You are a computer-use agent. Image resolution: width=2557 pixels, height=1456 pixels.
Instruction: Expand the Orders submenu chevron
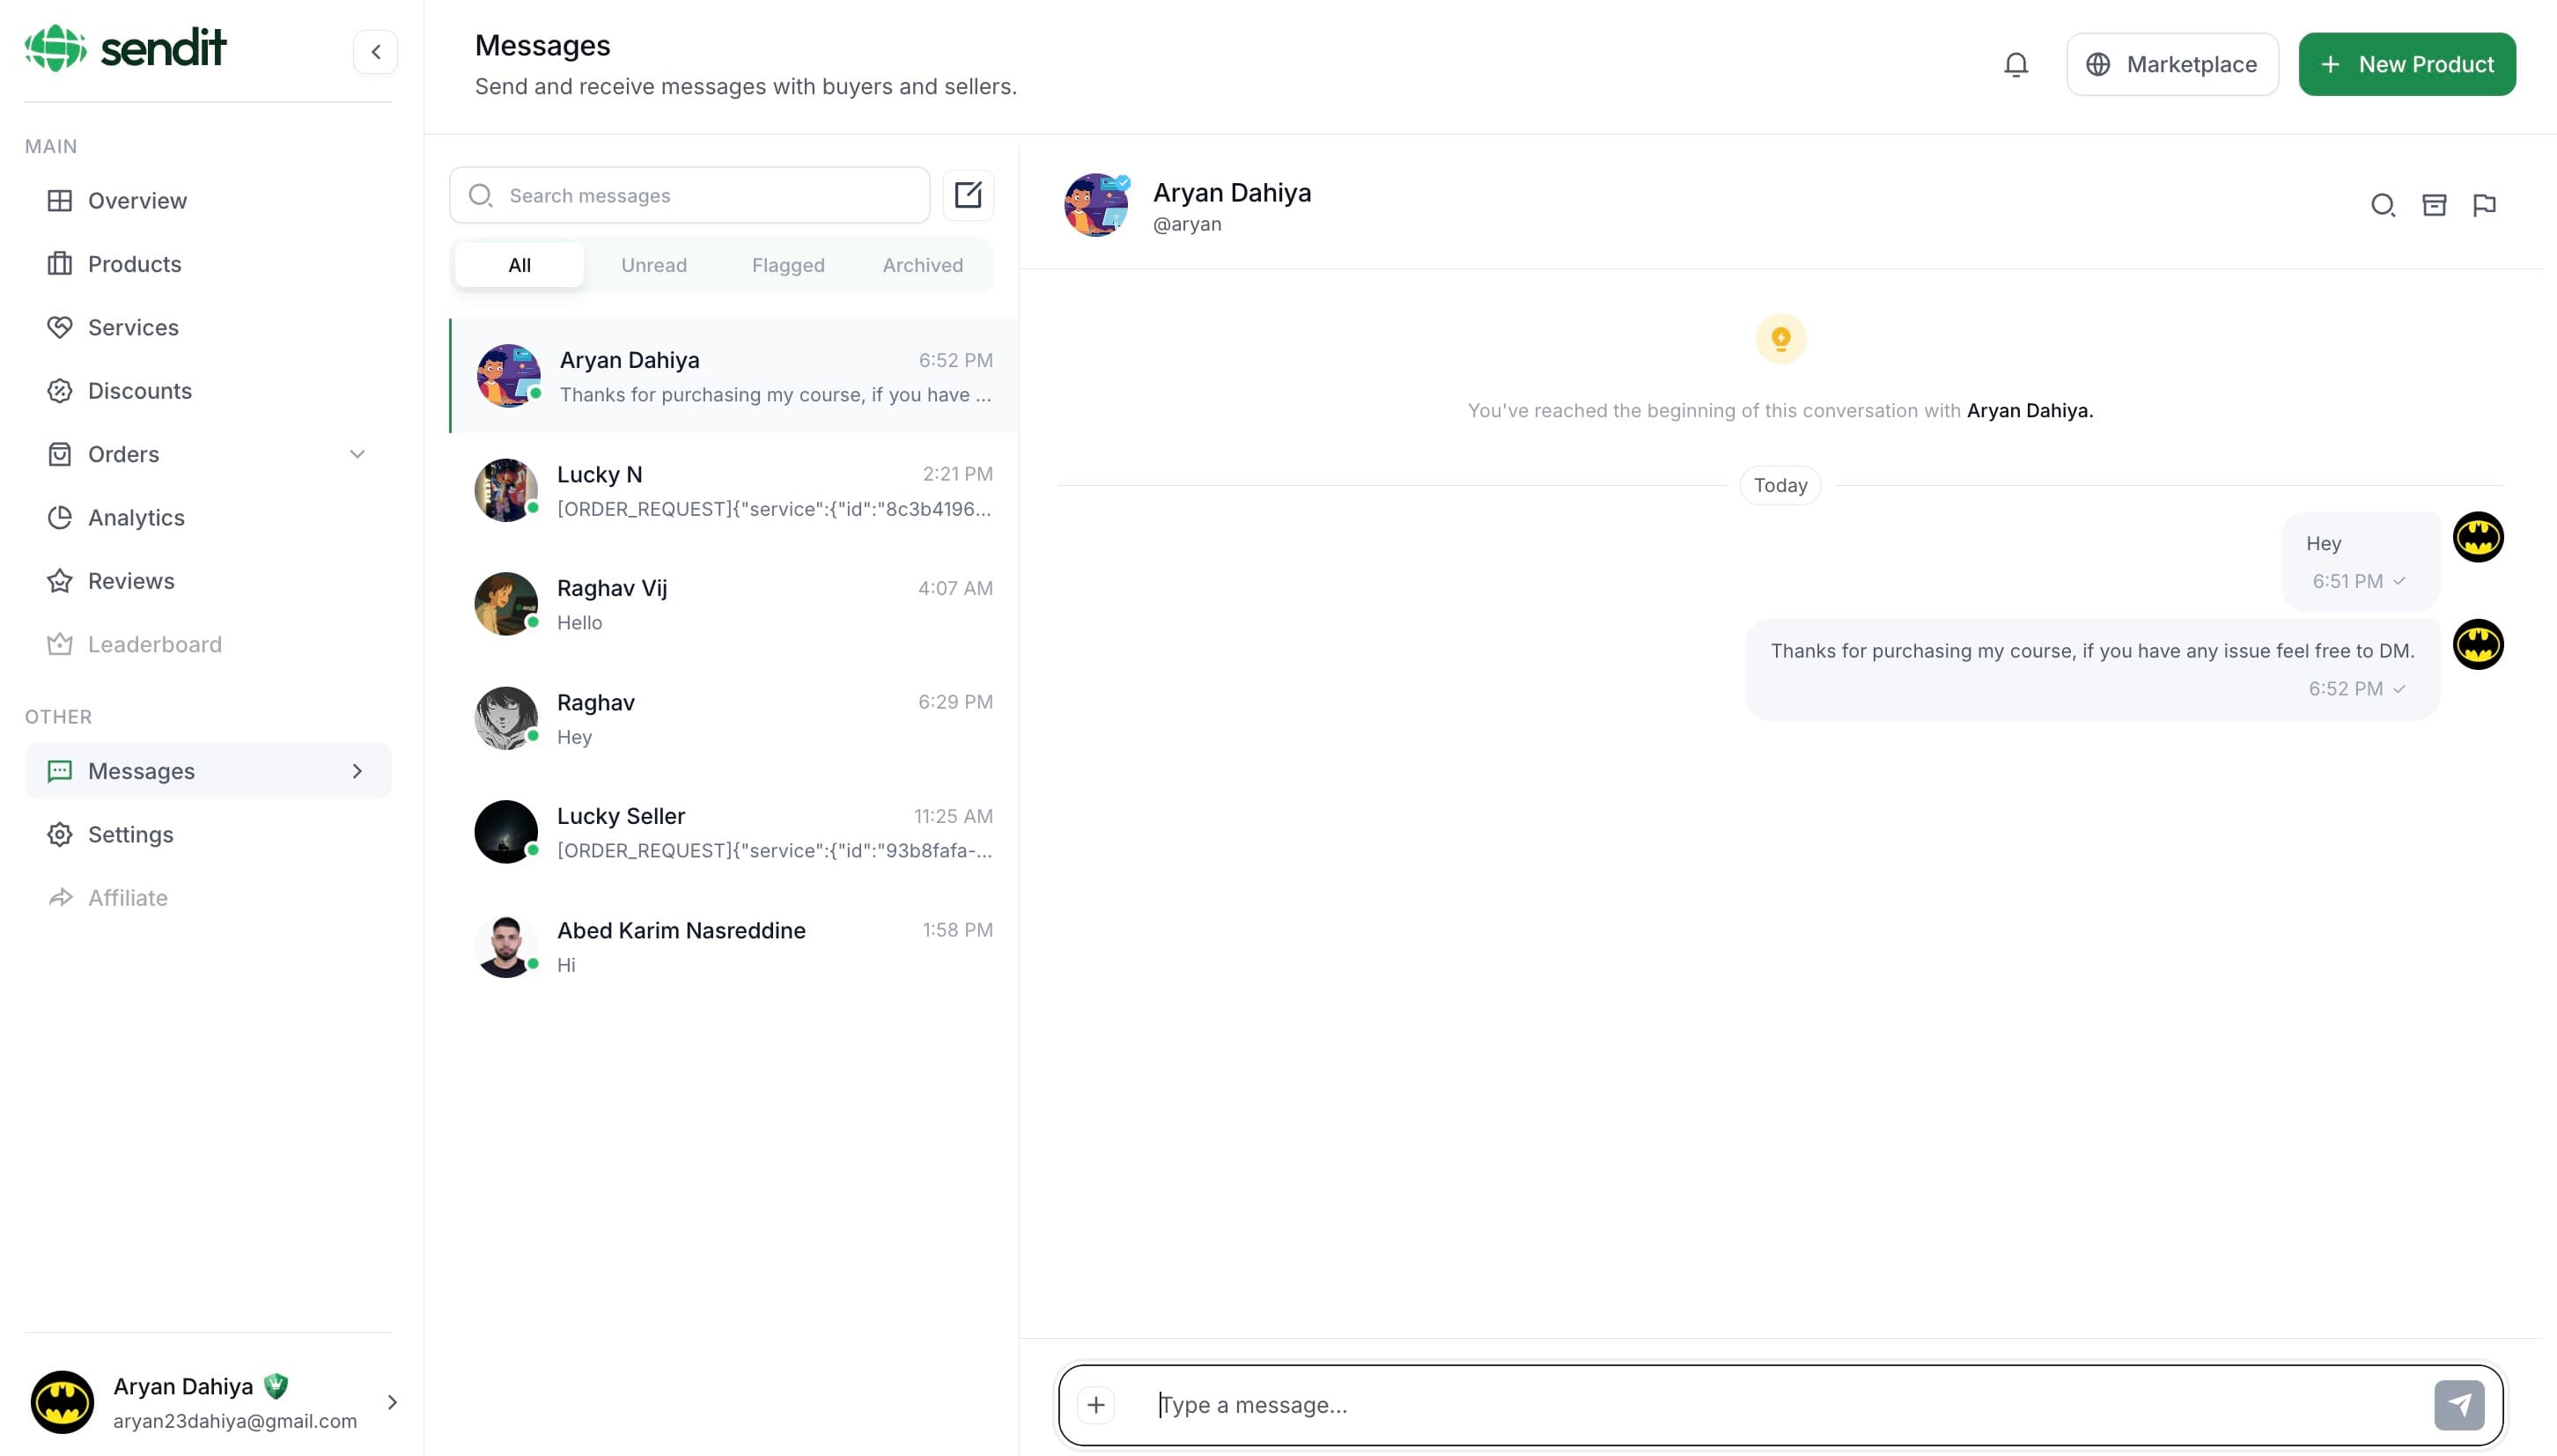[357, 454]
